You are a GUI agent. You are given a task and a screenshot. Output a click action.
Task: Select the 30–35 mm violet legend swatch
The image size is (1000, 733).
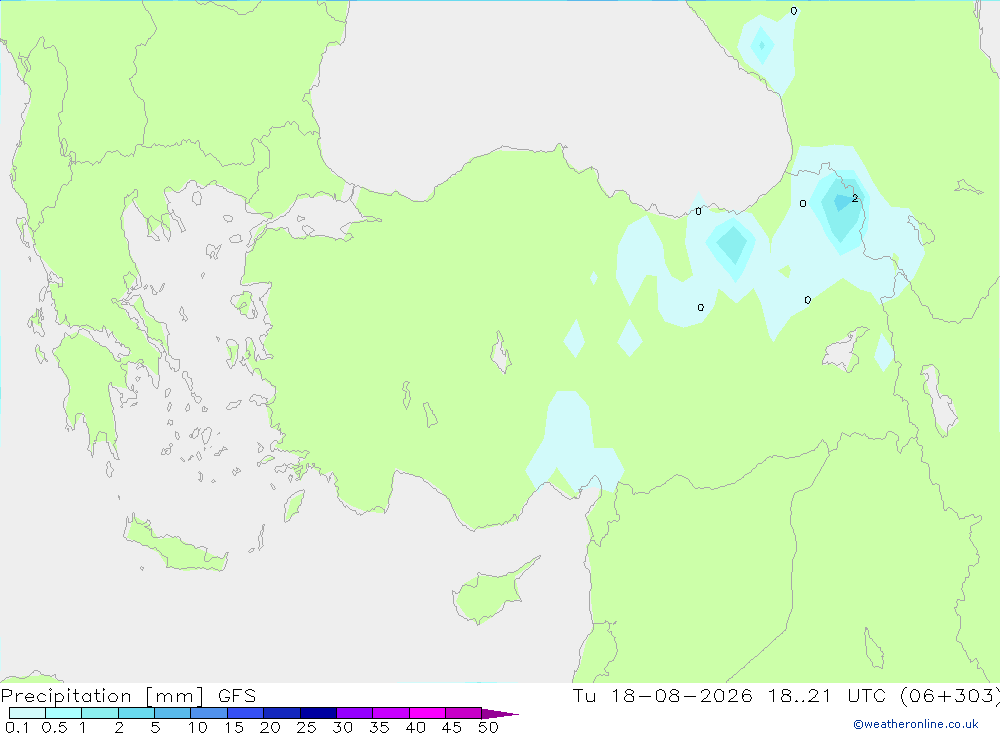(355, 713)
